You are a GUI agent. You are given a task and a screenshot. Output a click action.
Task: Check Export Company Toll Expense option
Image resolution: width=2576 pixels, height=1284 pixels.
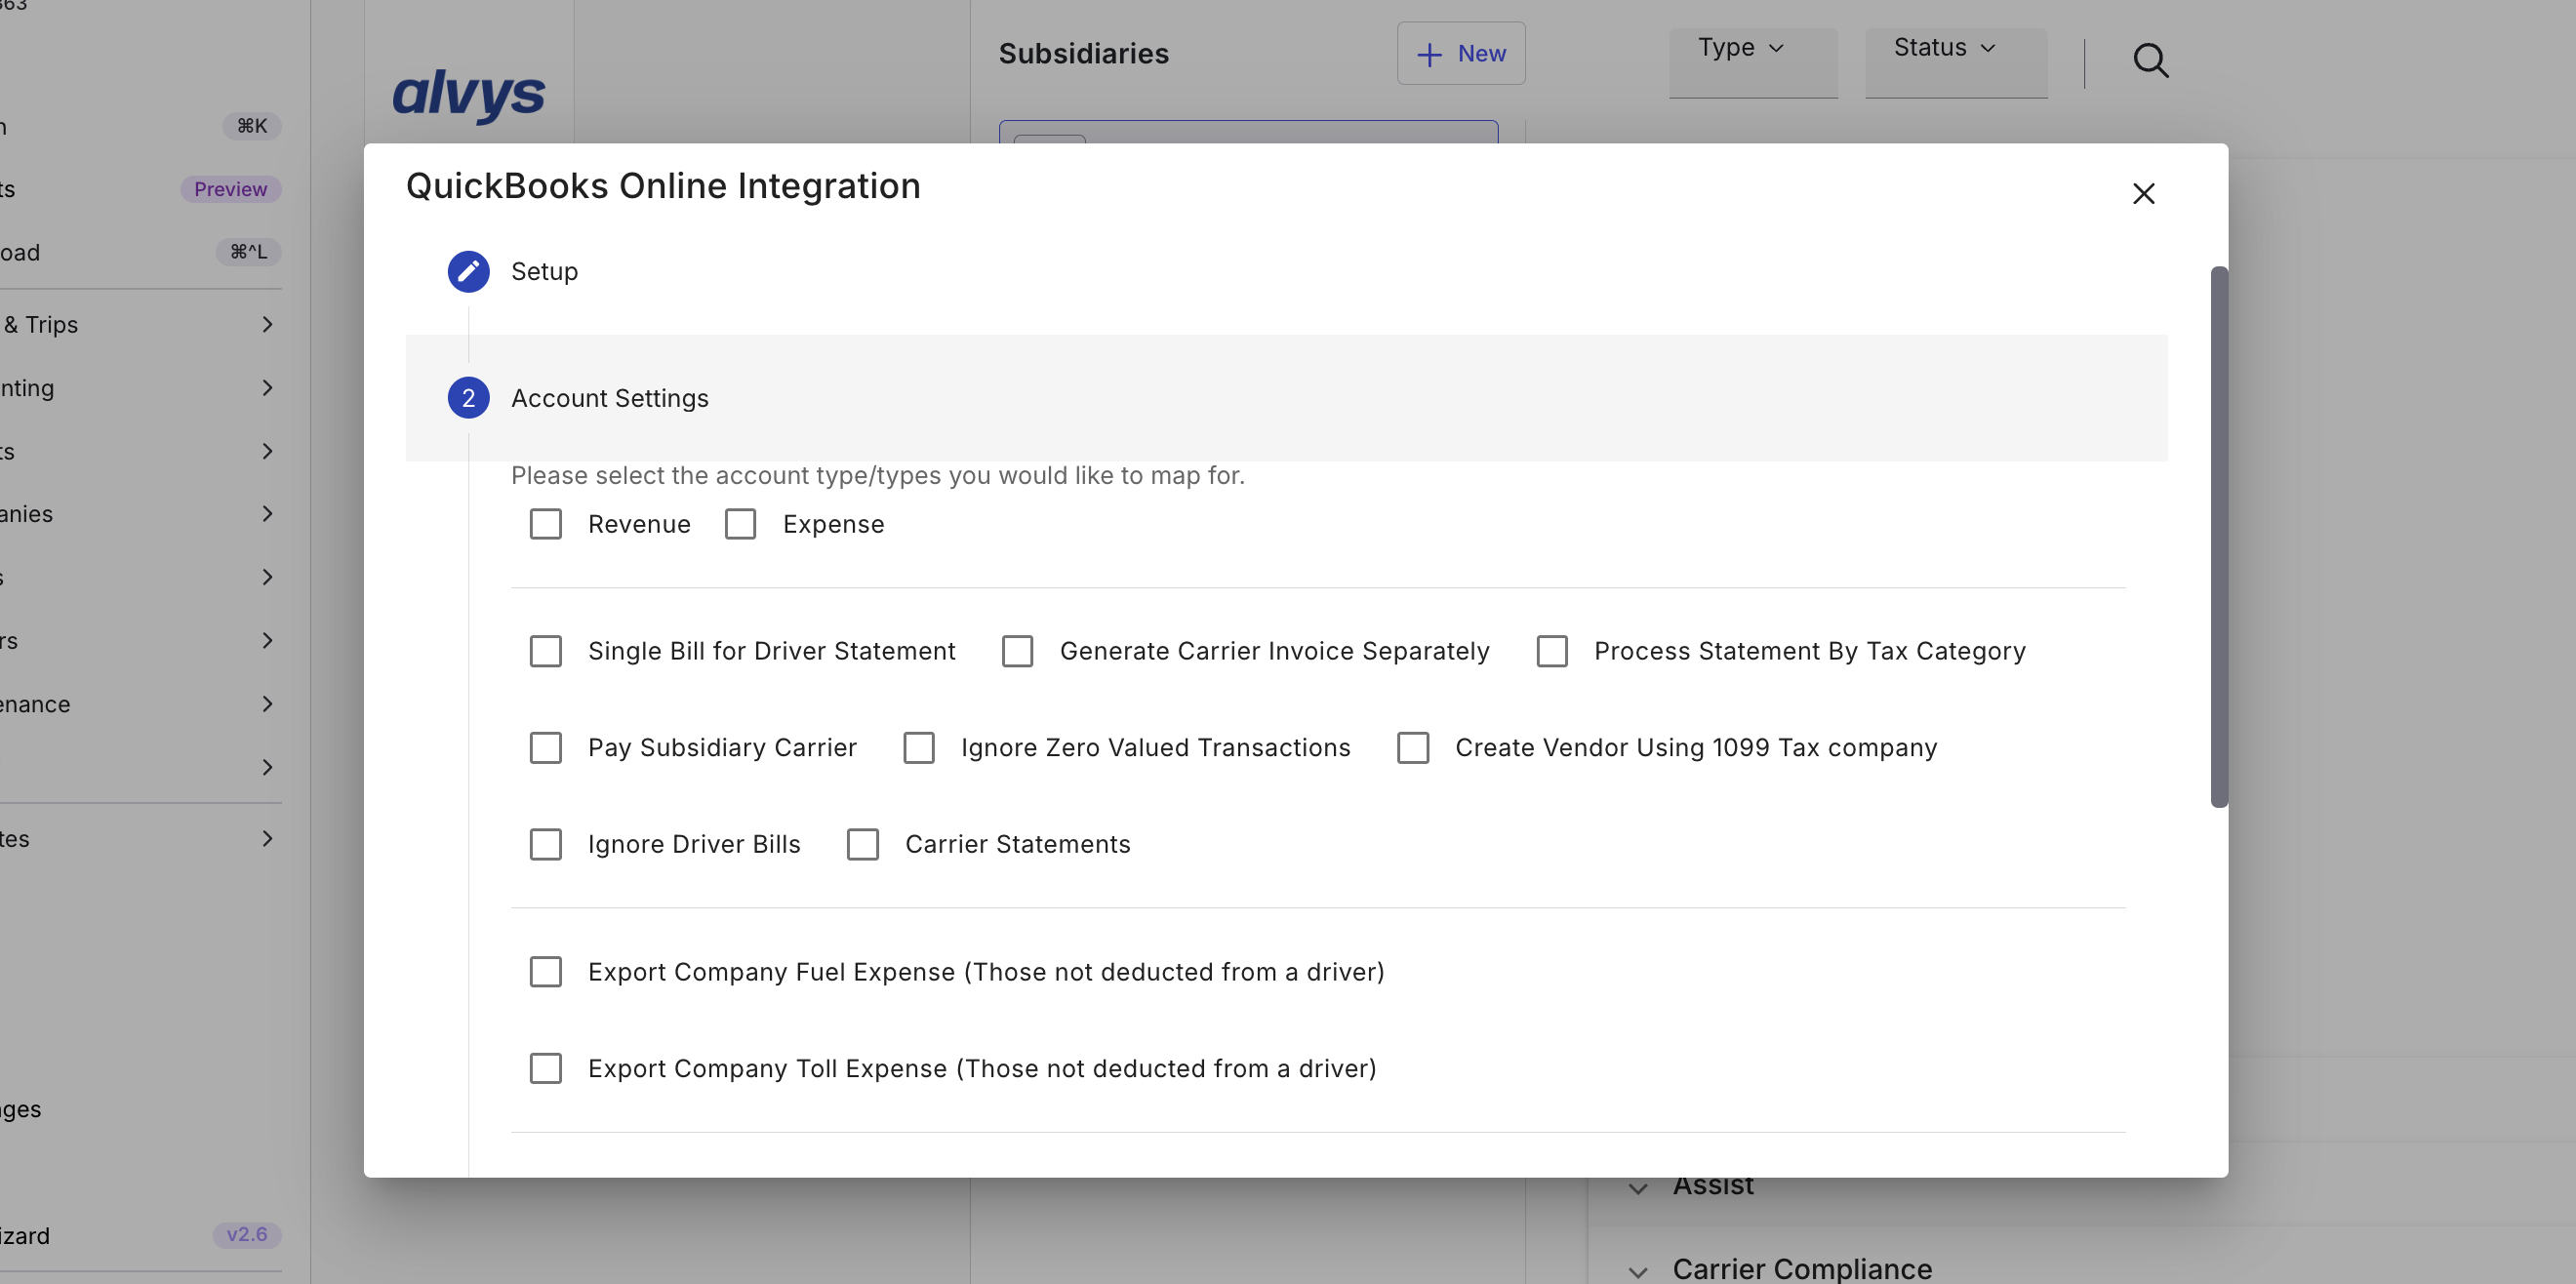545,1068
